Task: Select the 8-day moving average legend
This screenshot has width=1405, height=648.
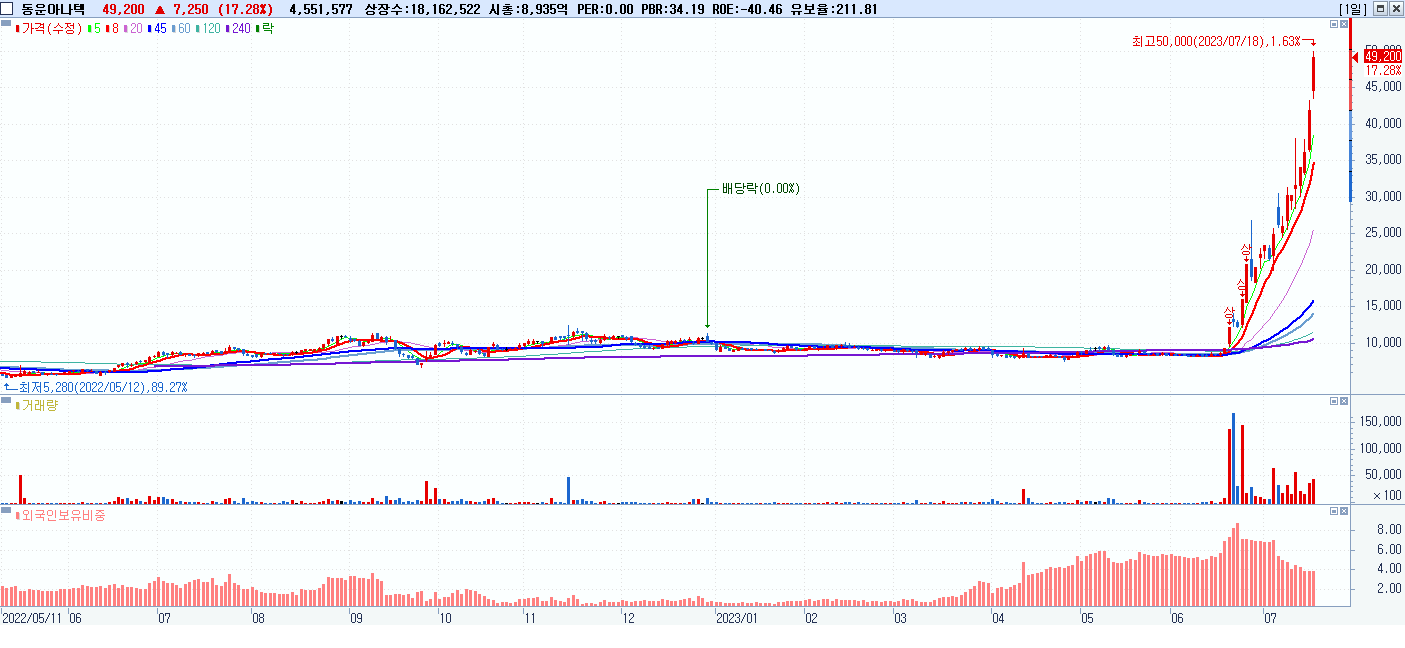Action: coord(114,29)
